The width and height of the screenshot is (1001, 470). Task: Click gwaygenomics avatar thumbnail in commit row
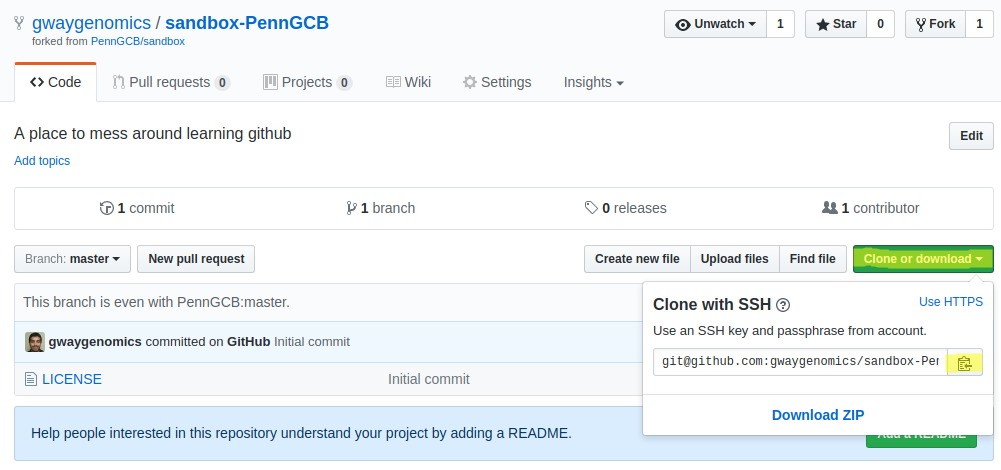[x=34, y=341]
